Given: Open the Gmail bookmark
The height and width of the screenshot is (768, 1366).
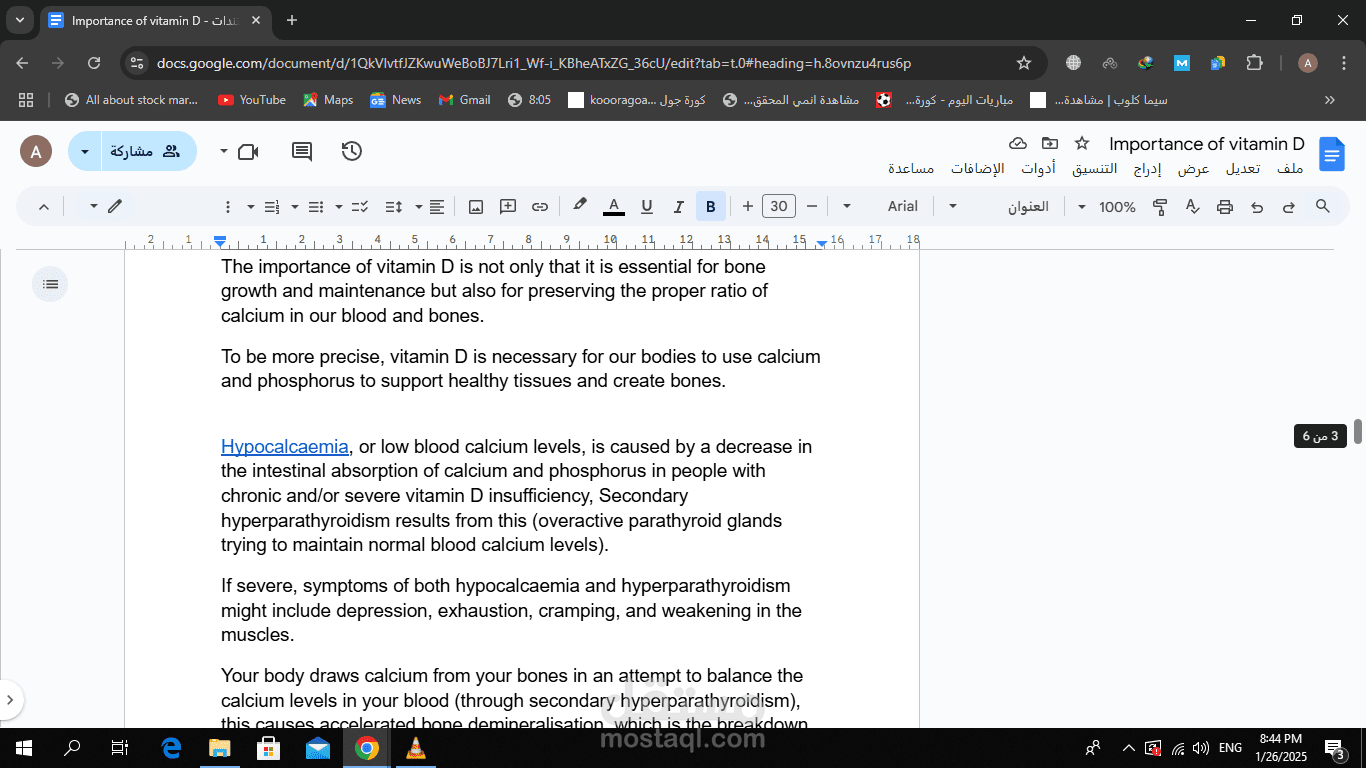Looking at the screenshot, I should point(464,100).
